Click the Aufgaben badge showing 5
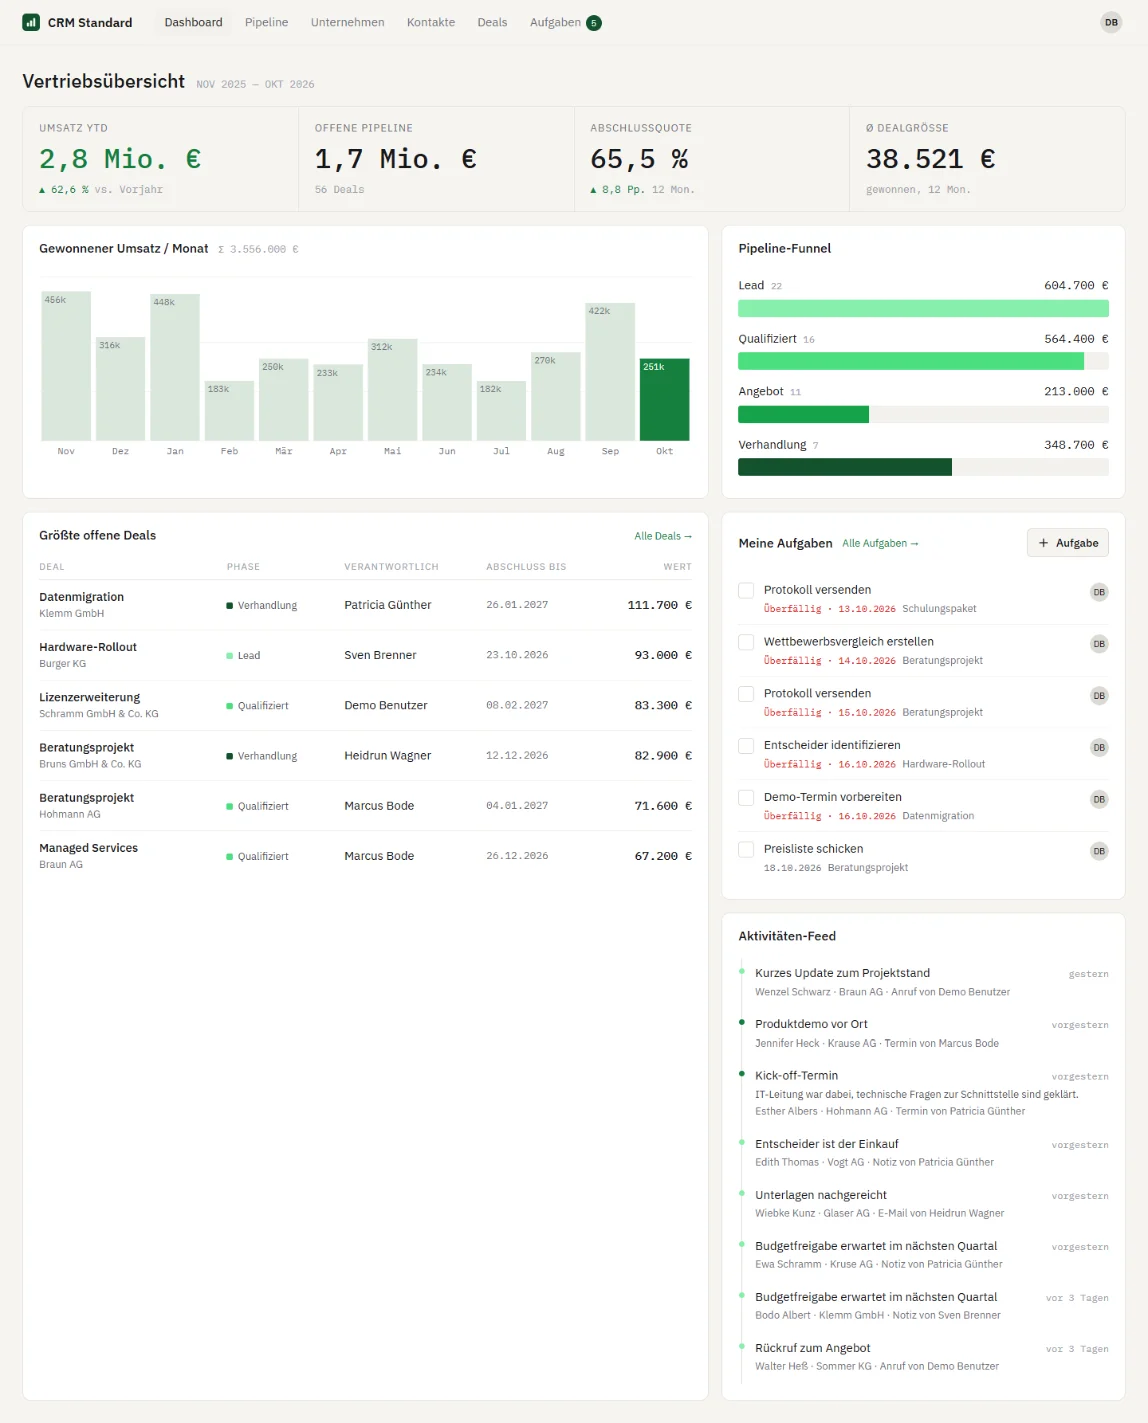This screenshot has height=1423, width=1148. tap(594, 23)
